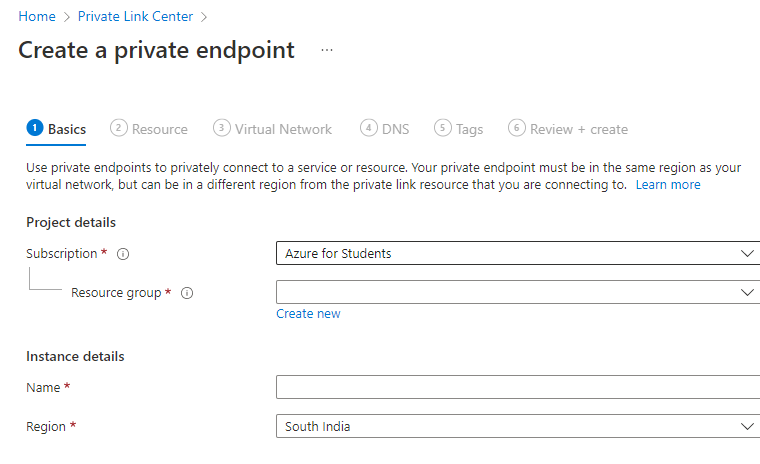Click the Subscription info icon
Viewport: 760px width, 464px height.
123,254
